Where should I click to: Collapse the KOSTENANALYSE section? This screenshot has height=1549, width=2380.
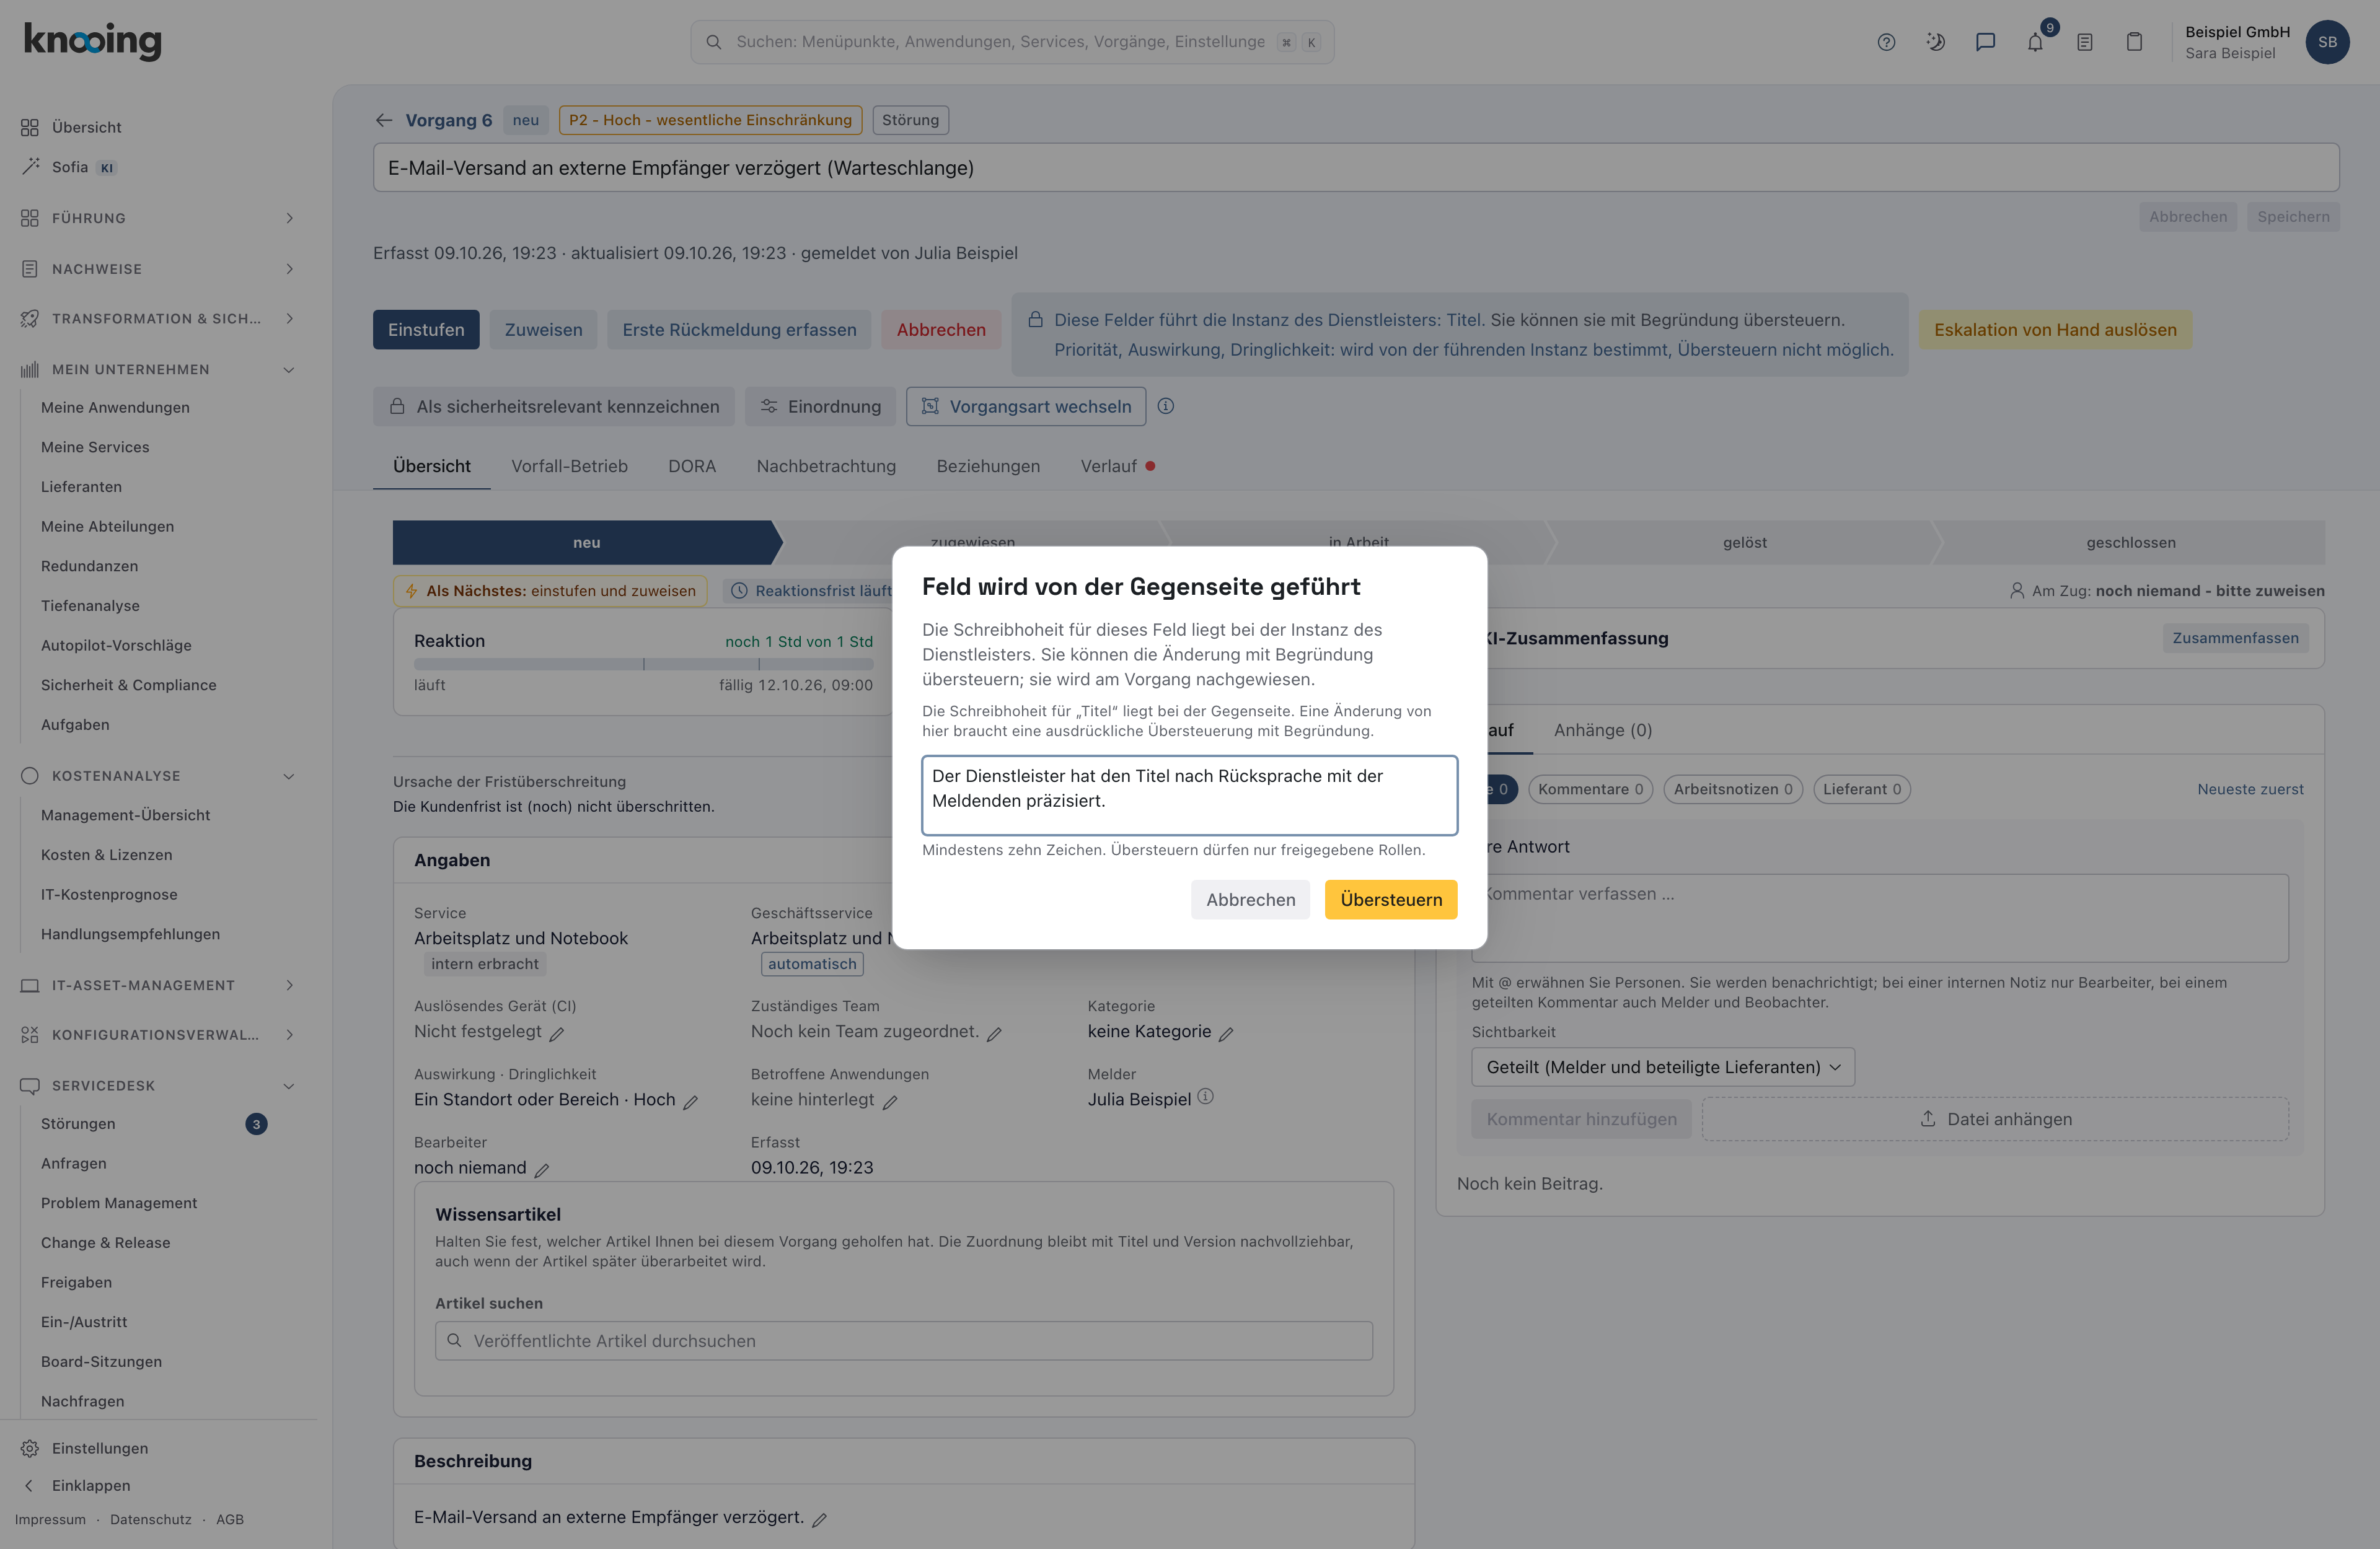[x=158, y=776]
